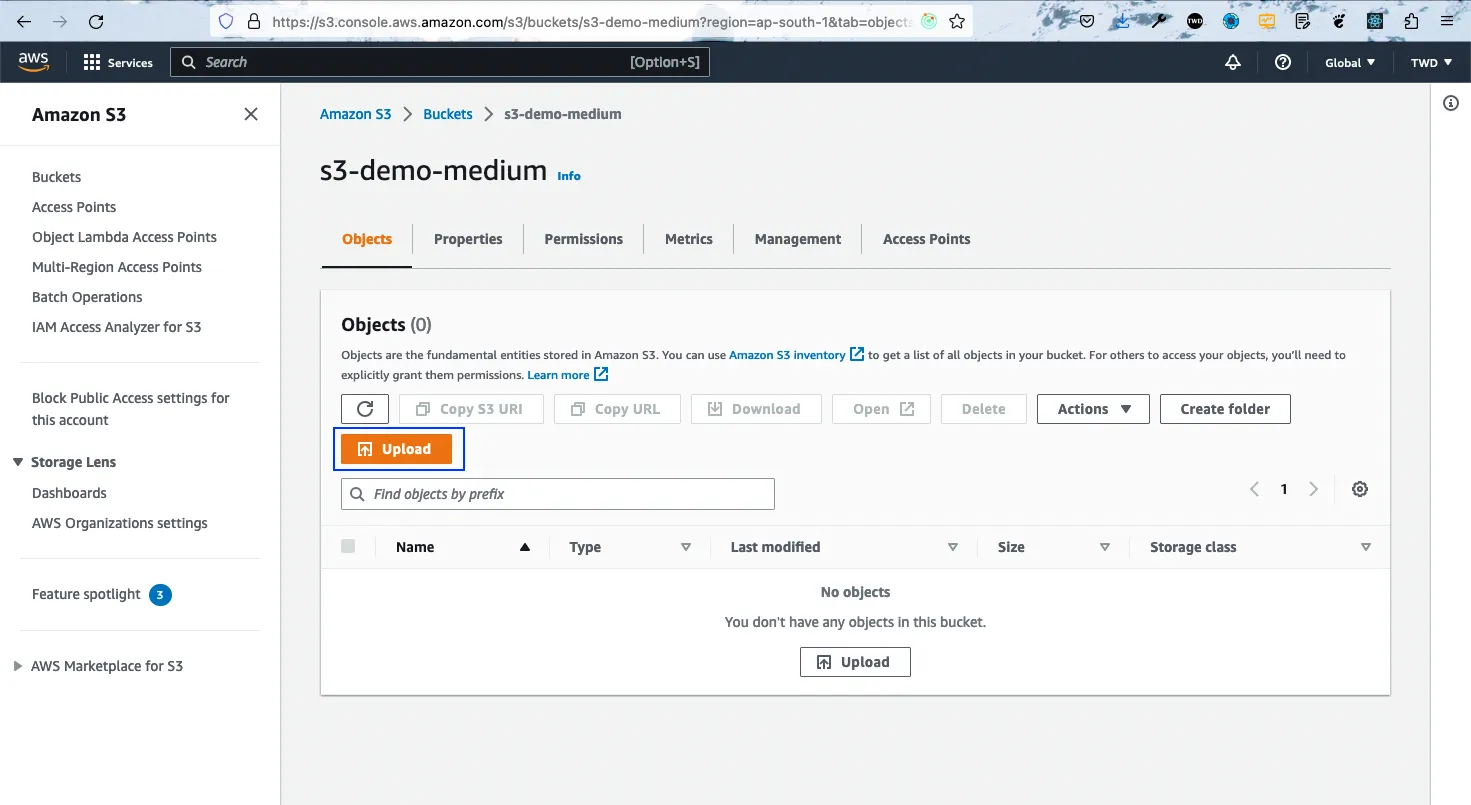Refresh the objects list
The image size is (1471, 805).
click(x=365, y=409)
